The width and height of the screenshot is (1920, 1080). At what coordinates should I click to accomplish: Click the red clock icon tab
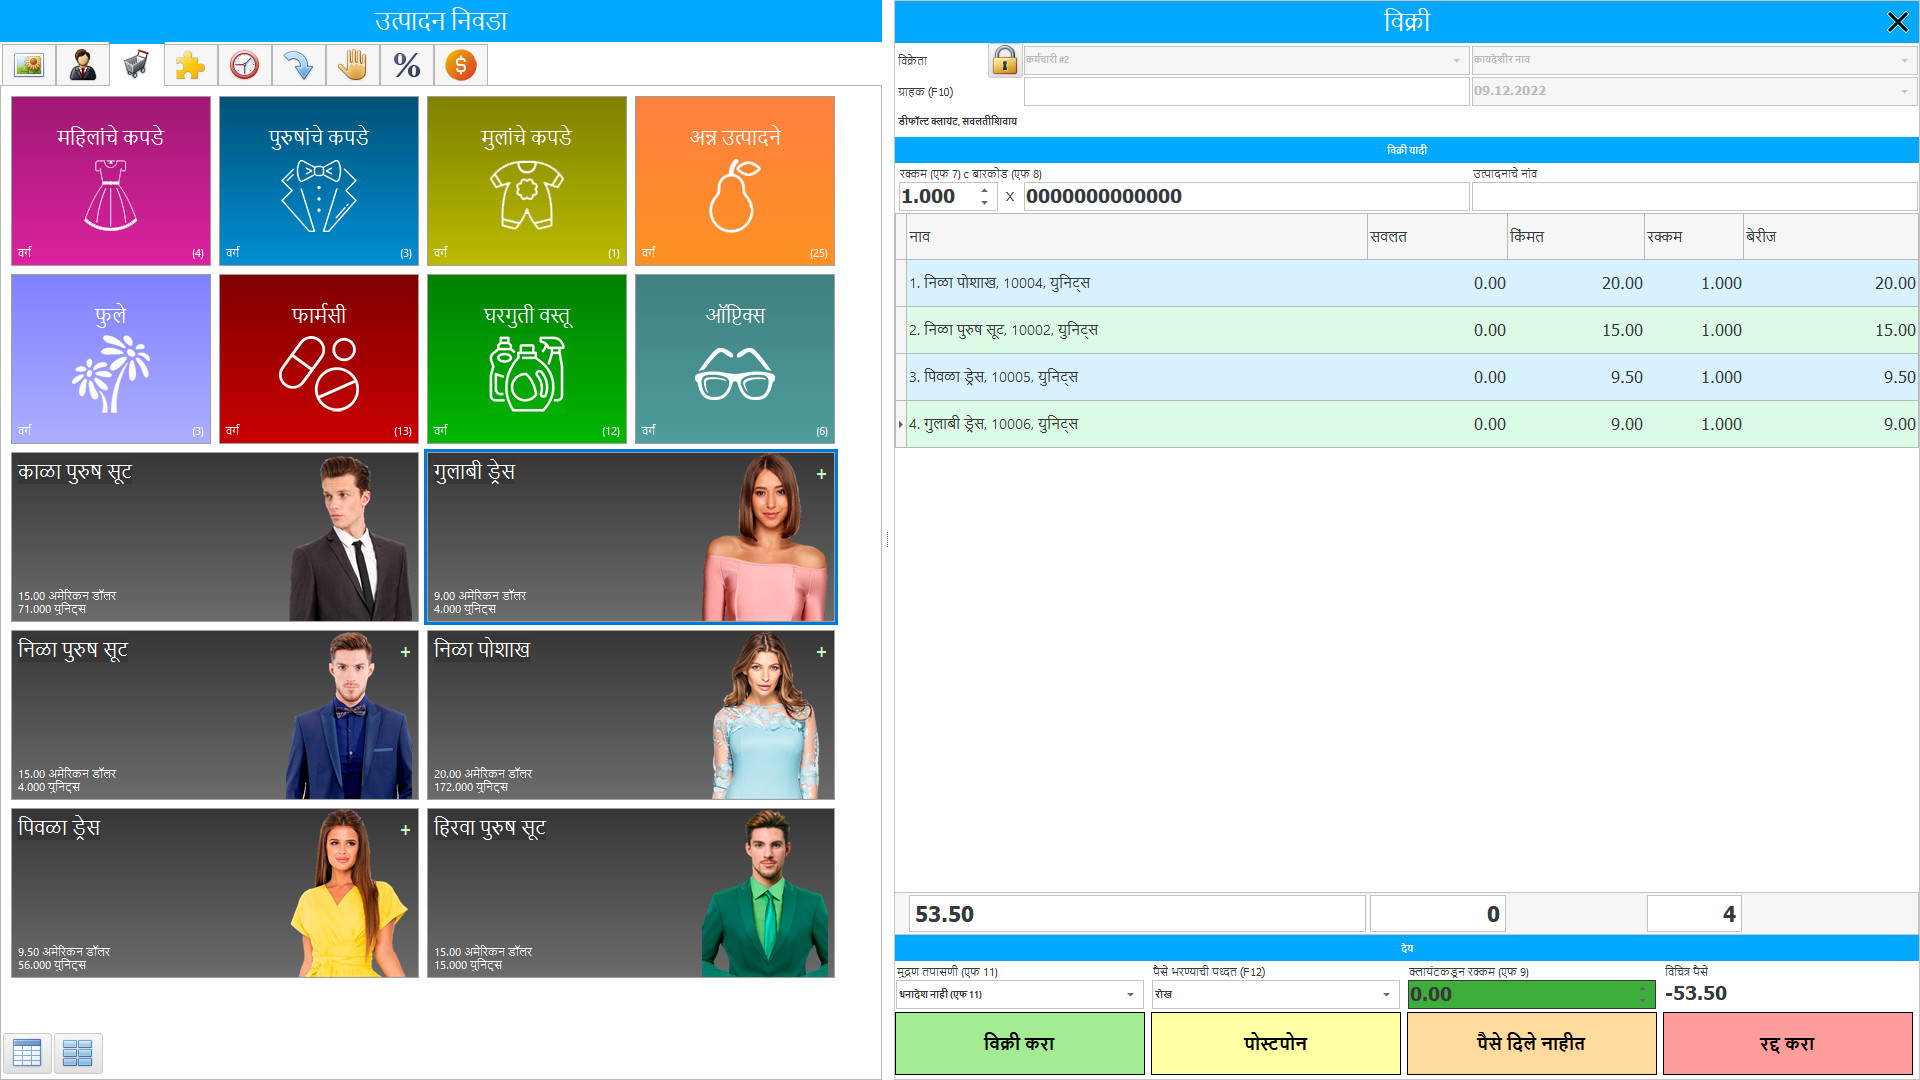pos(244,66)
